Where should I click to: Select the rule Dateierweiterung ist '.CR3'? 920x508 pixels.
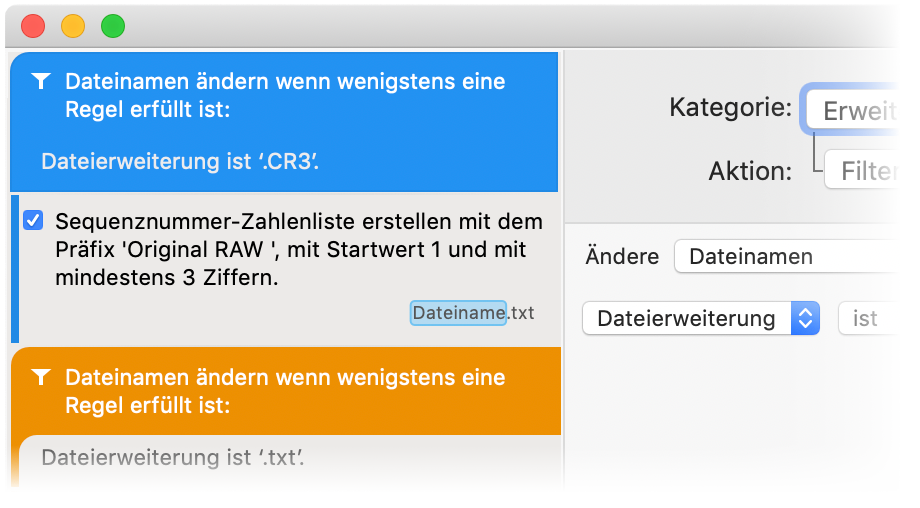[180, 161]
